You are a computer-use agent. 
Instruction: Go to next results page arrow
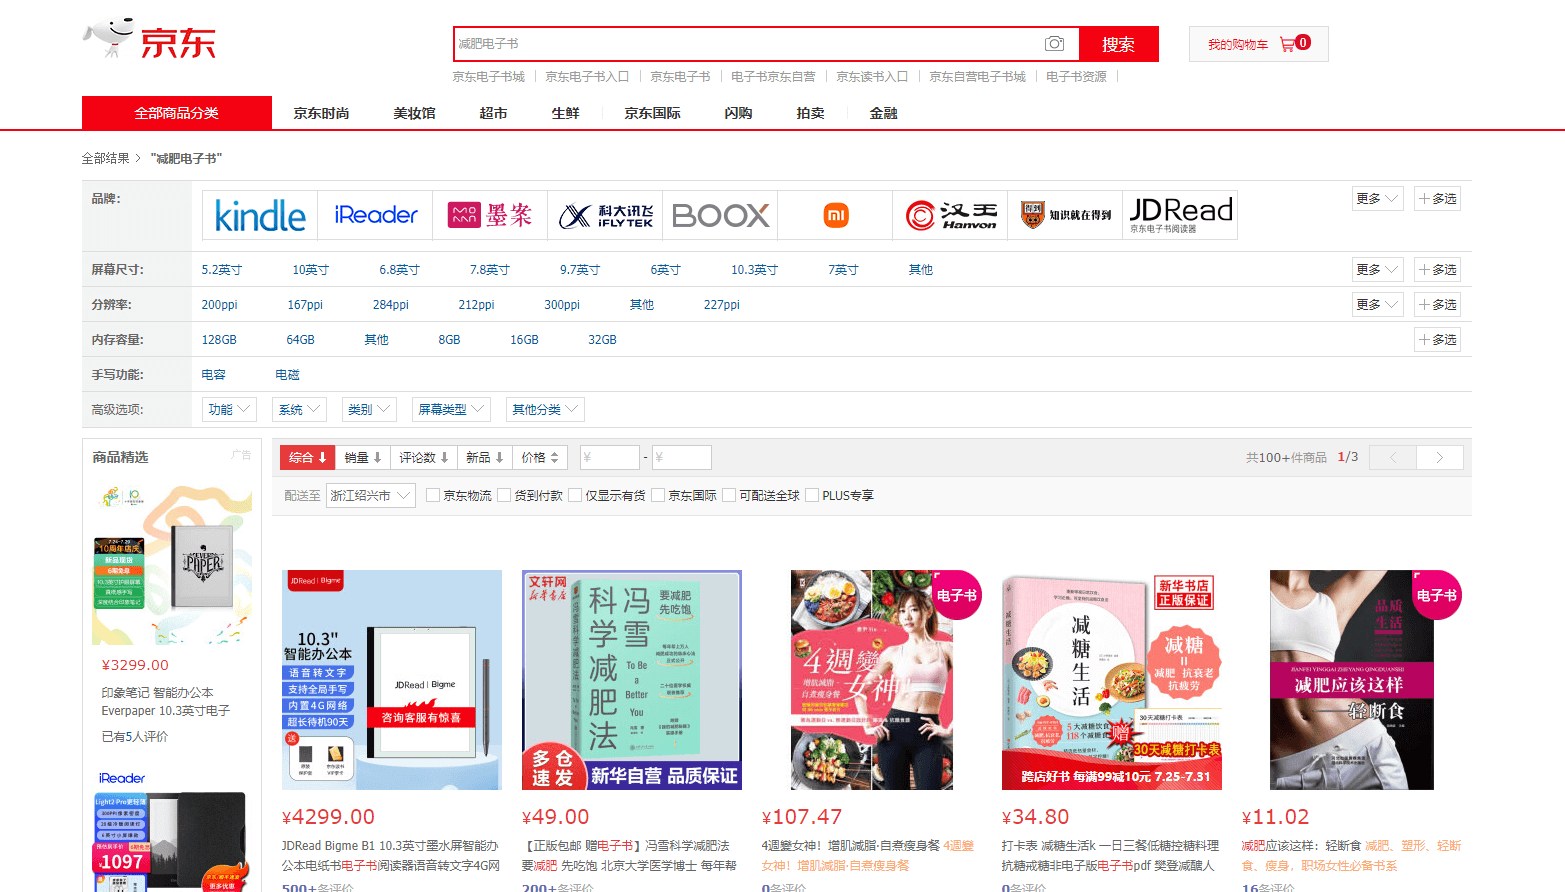pos(1440,457)
